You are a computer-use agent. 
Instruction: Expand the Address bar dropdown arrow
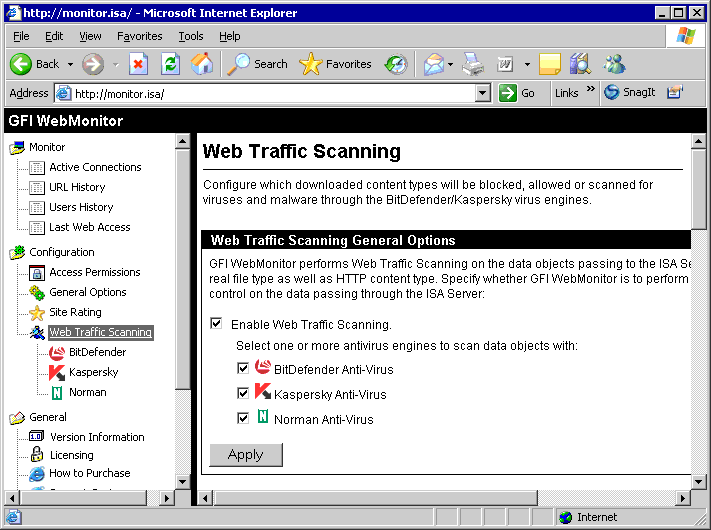pyautogui.click(x=483, y=93)
